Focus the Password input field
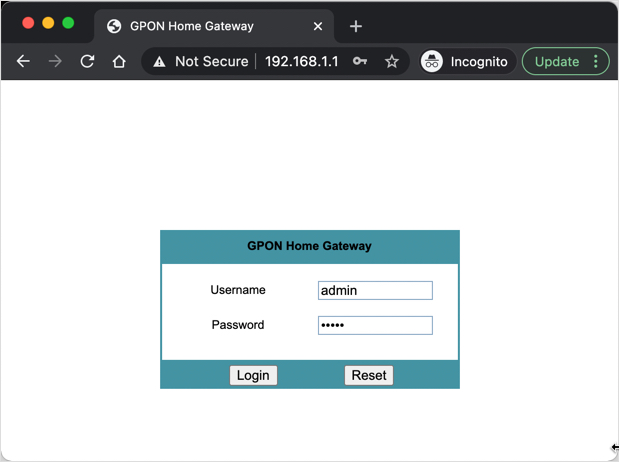 pyautogui.click(x=375, y=325)
